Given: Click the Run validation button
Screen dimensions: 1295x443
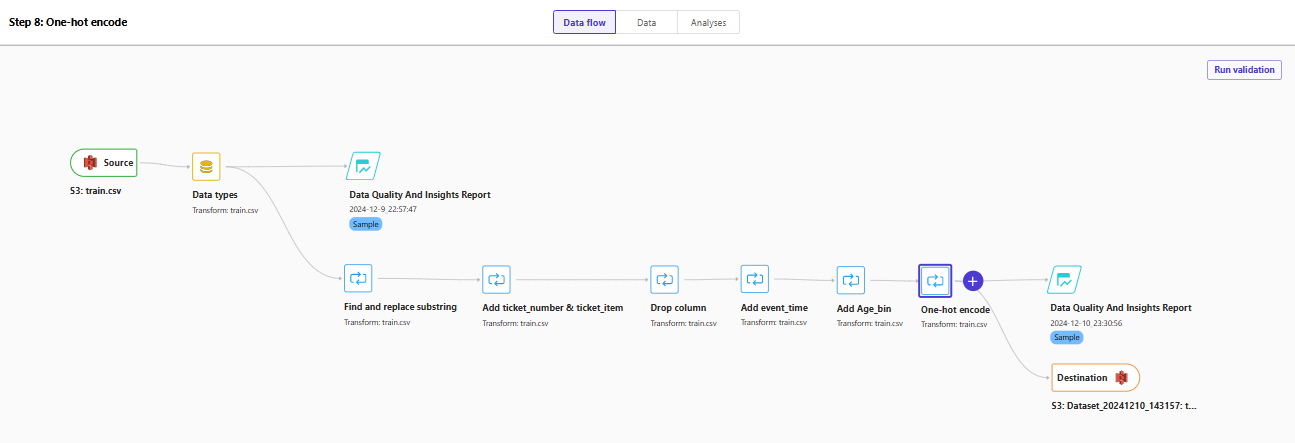Looking at the screenshot, I should point(1244,70).
